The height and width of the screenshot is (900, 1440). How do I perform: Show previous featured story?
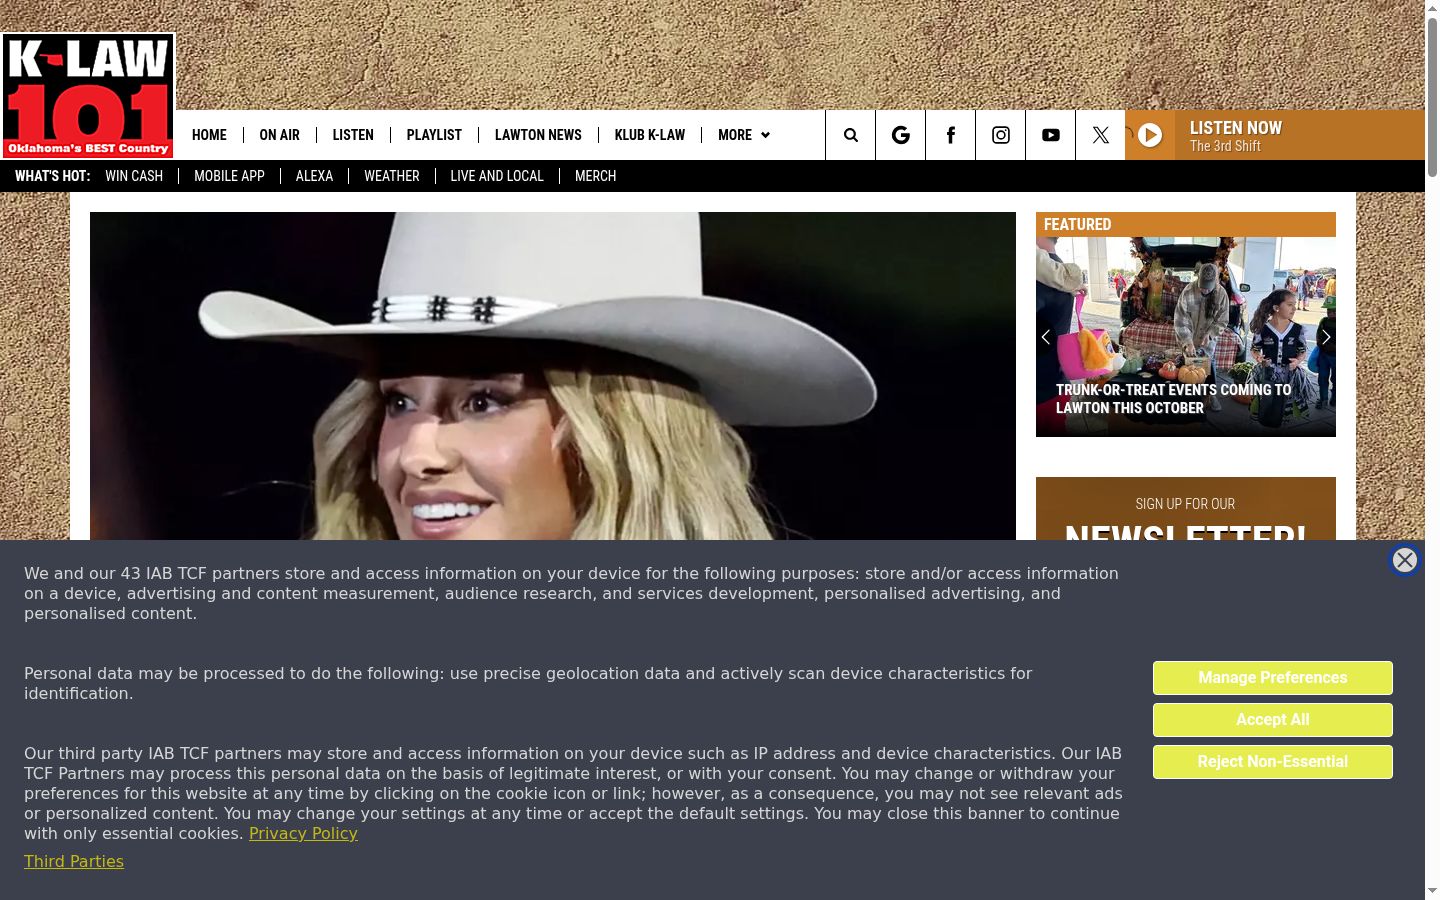[x=1046, y=337]
